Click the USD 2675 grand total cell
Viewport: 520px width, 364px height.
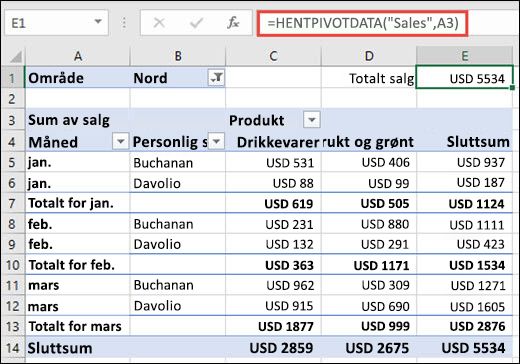[369, 348]
